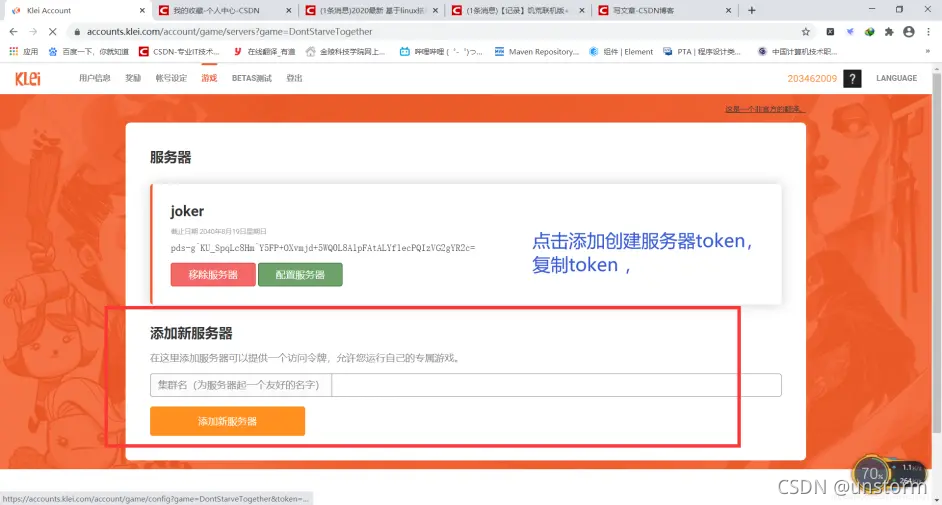Open extensions puzzle-piece icon

tap(889, 32)
